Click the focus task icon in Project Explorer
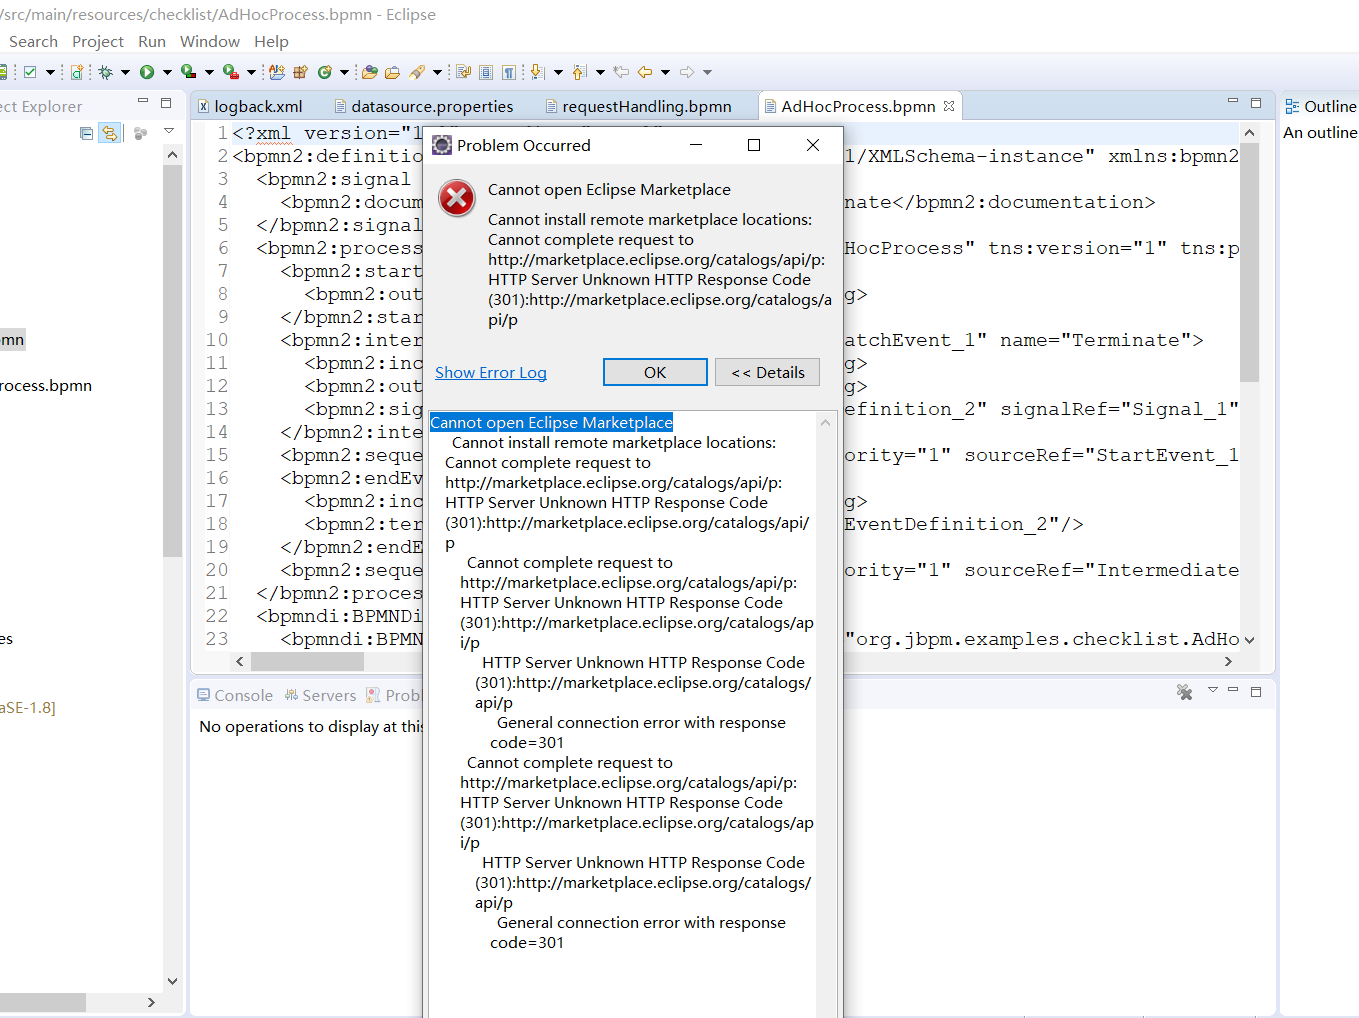The image size is (1359, 1018). 140,133
